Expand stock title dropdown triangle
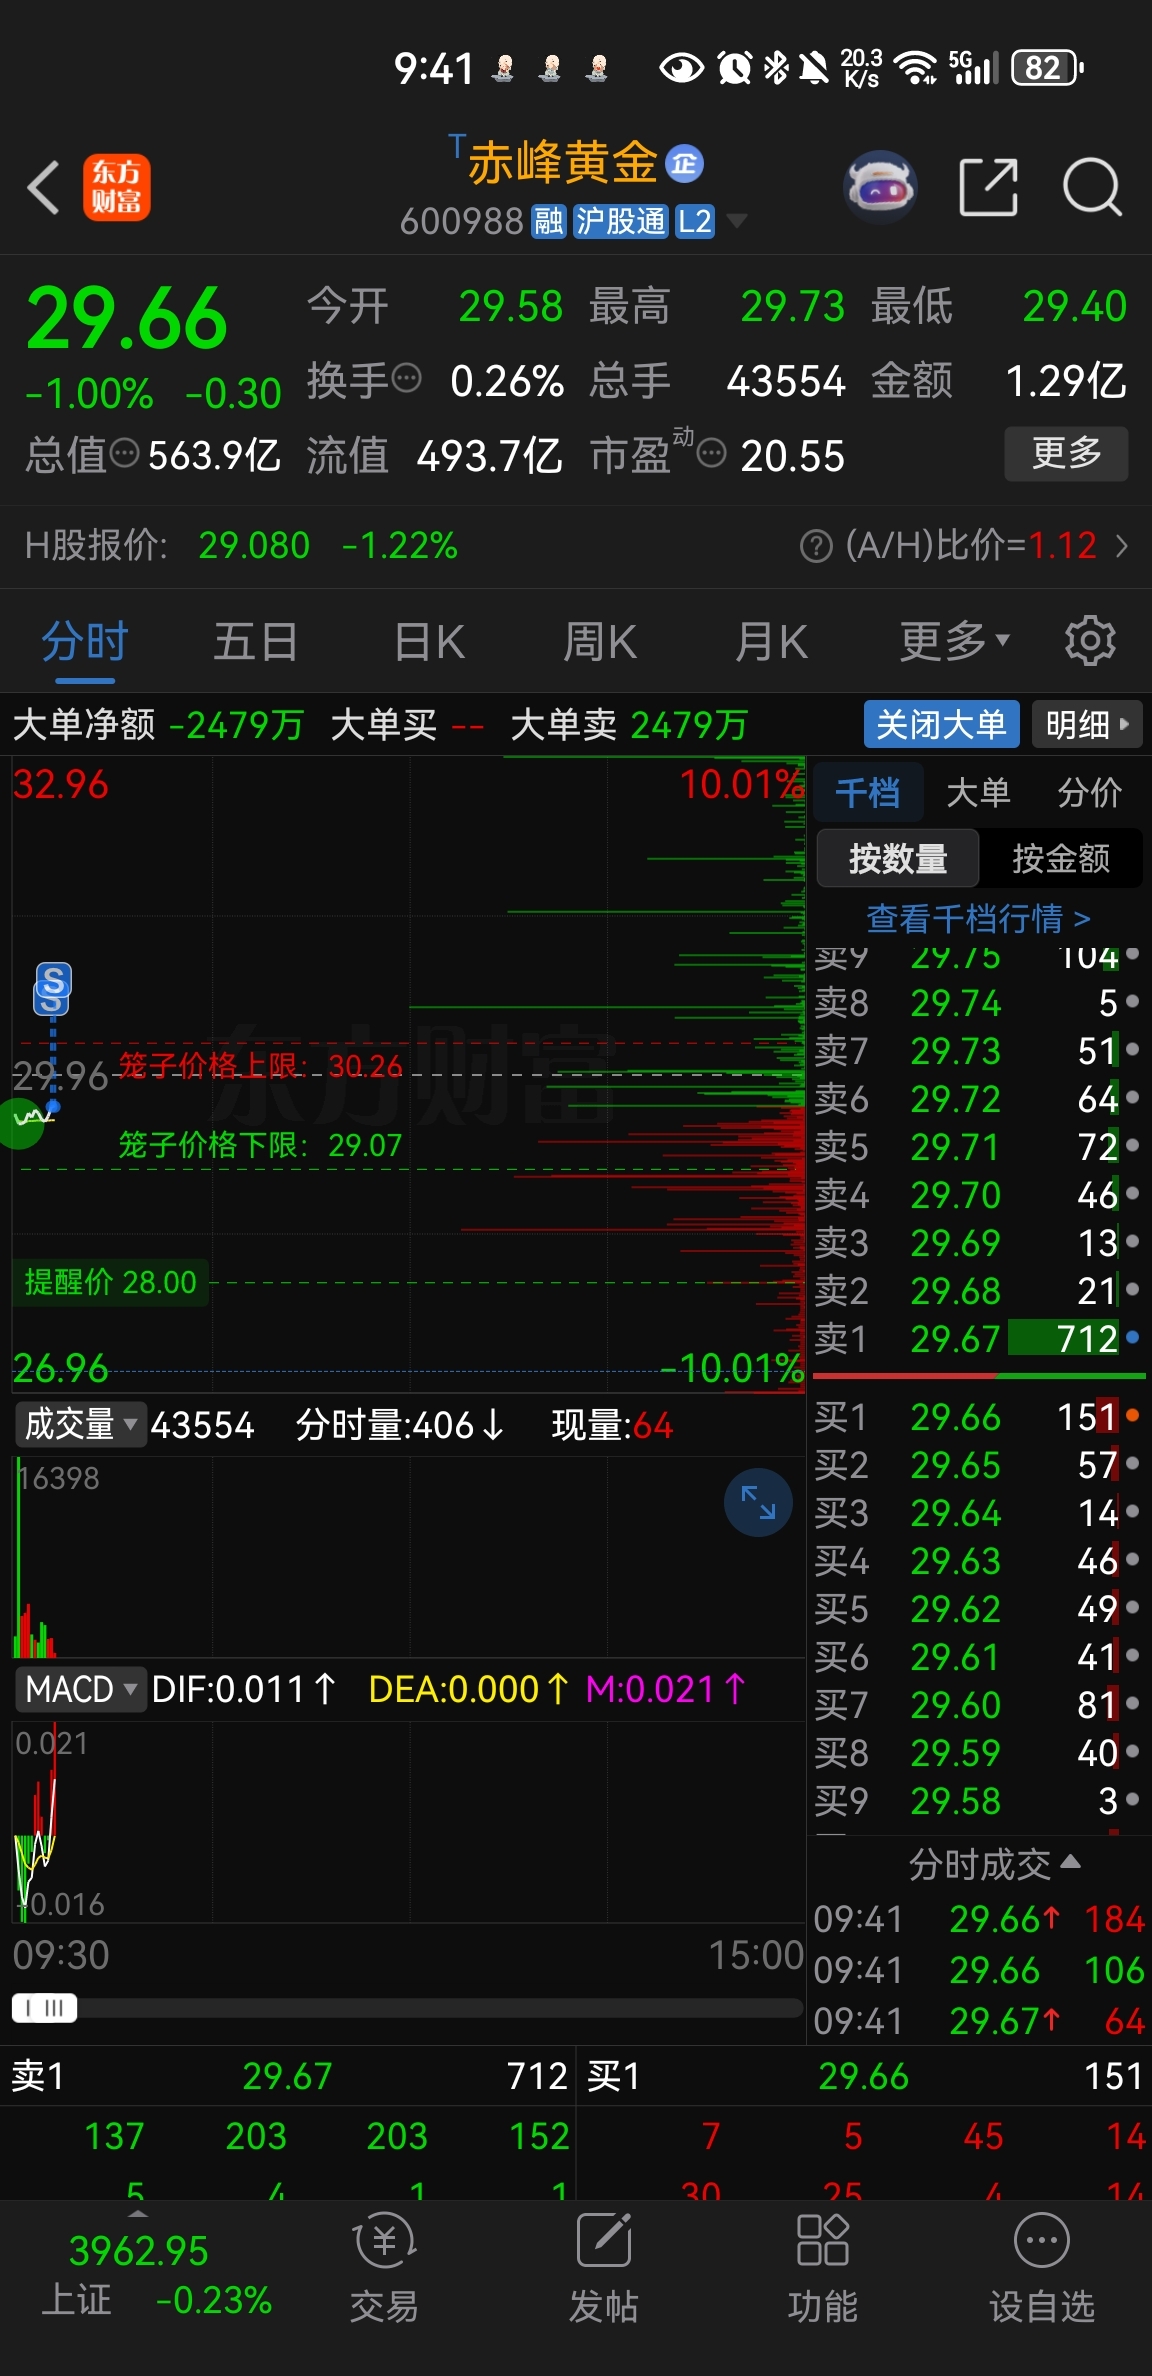Viewport: 1152px width, 2376px height. click(737, 221)
